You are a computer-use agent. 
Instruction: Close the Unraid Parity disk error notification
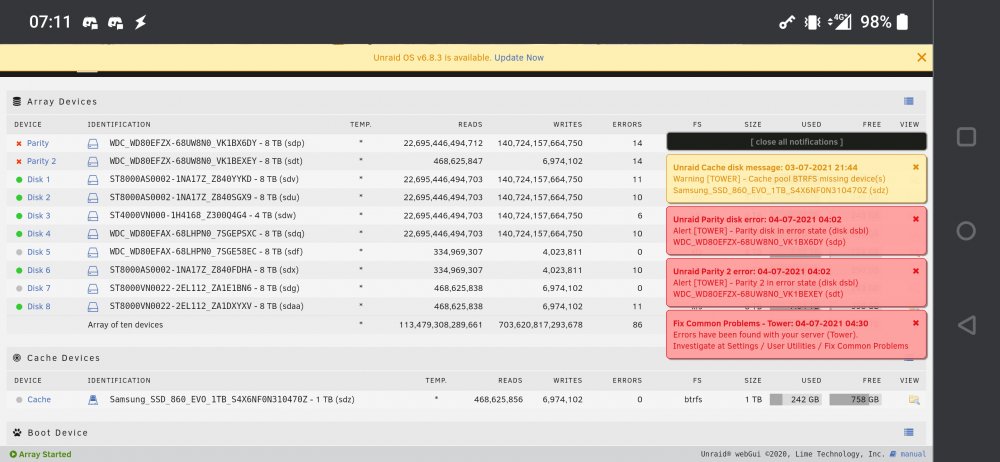pos(916,219)
